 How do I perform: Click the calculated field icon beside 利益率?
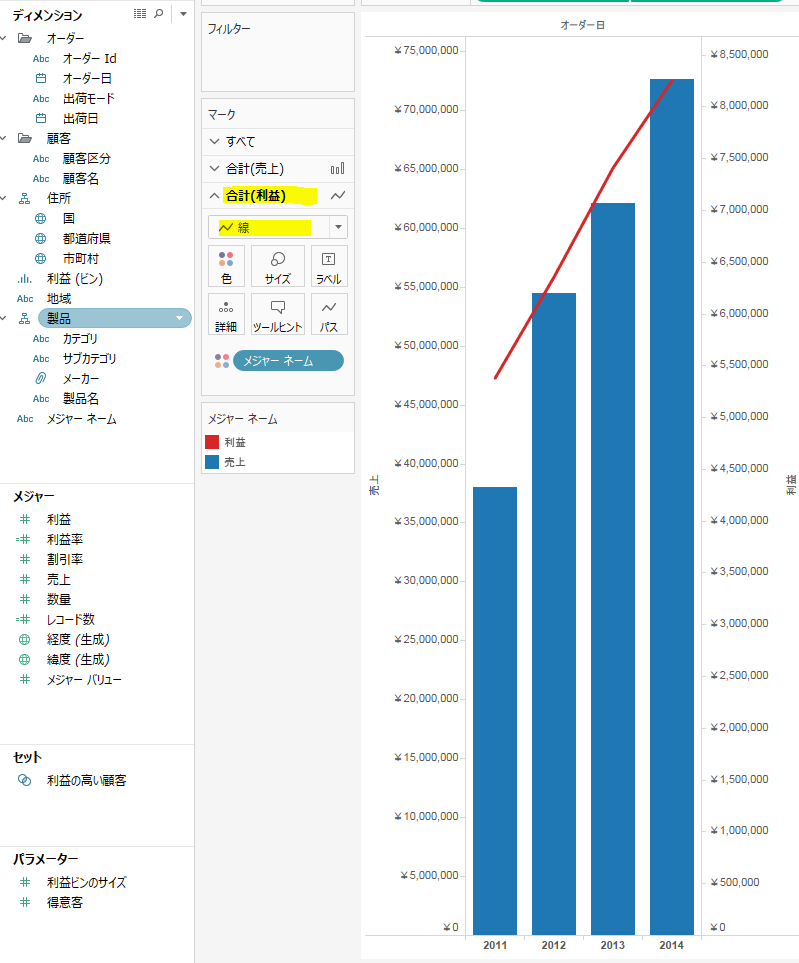pyautogui.click(x=23, y=539)
